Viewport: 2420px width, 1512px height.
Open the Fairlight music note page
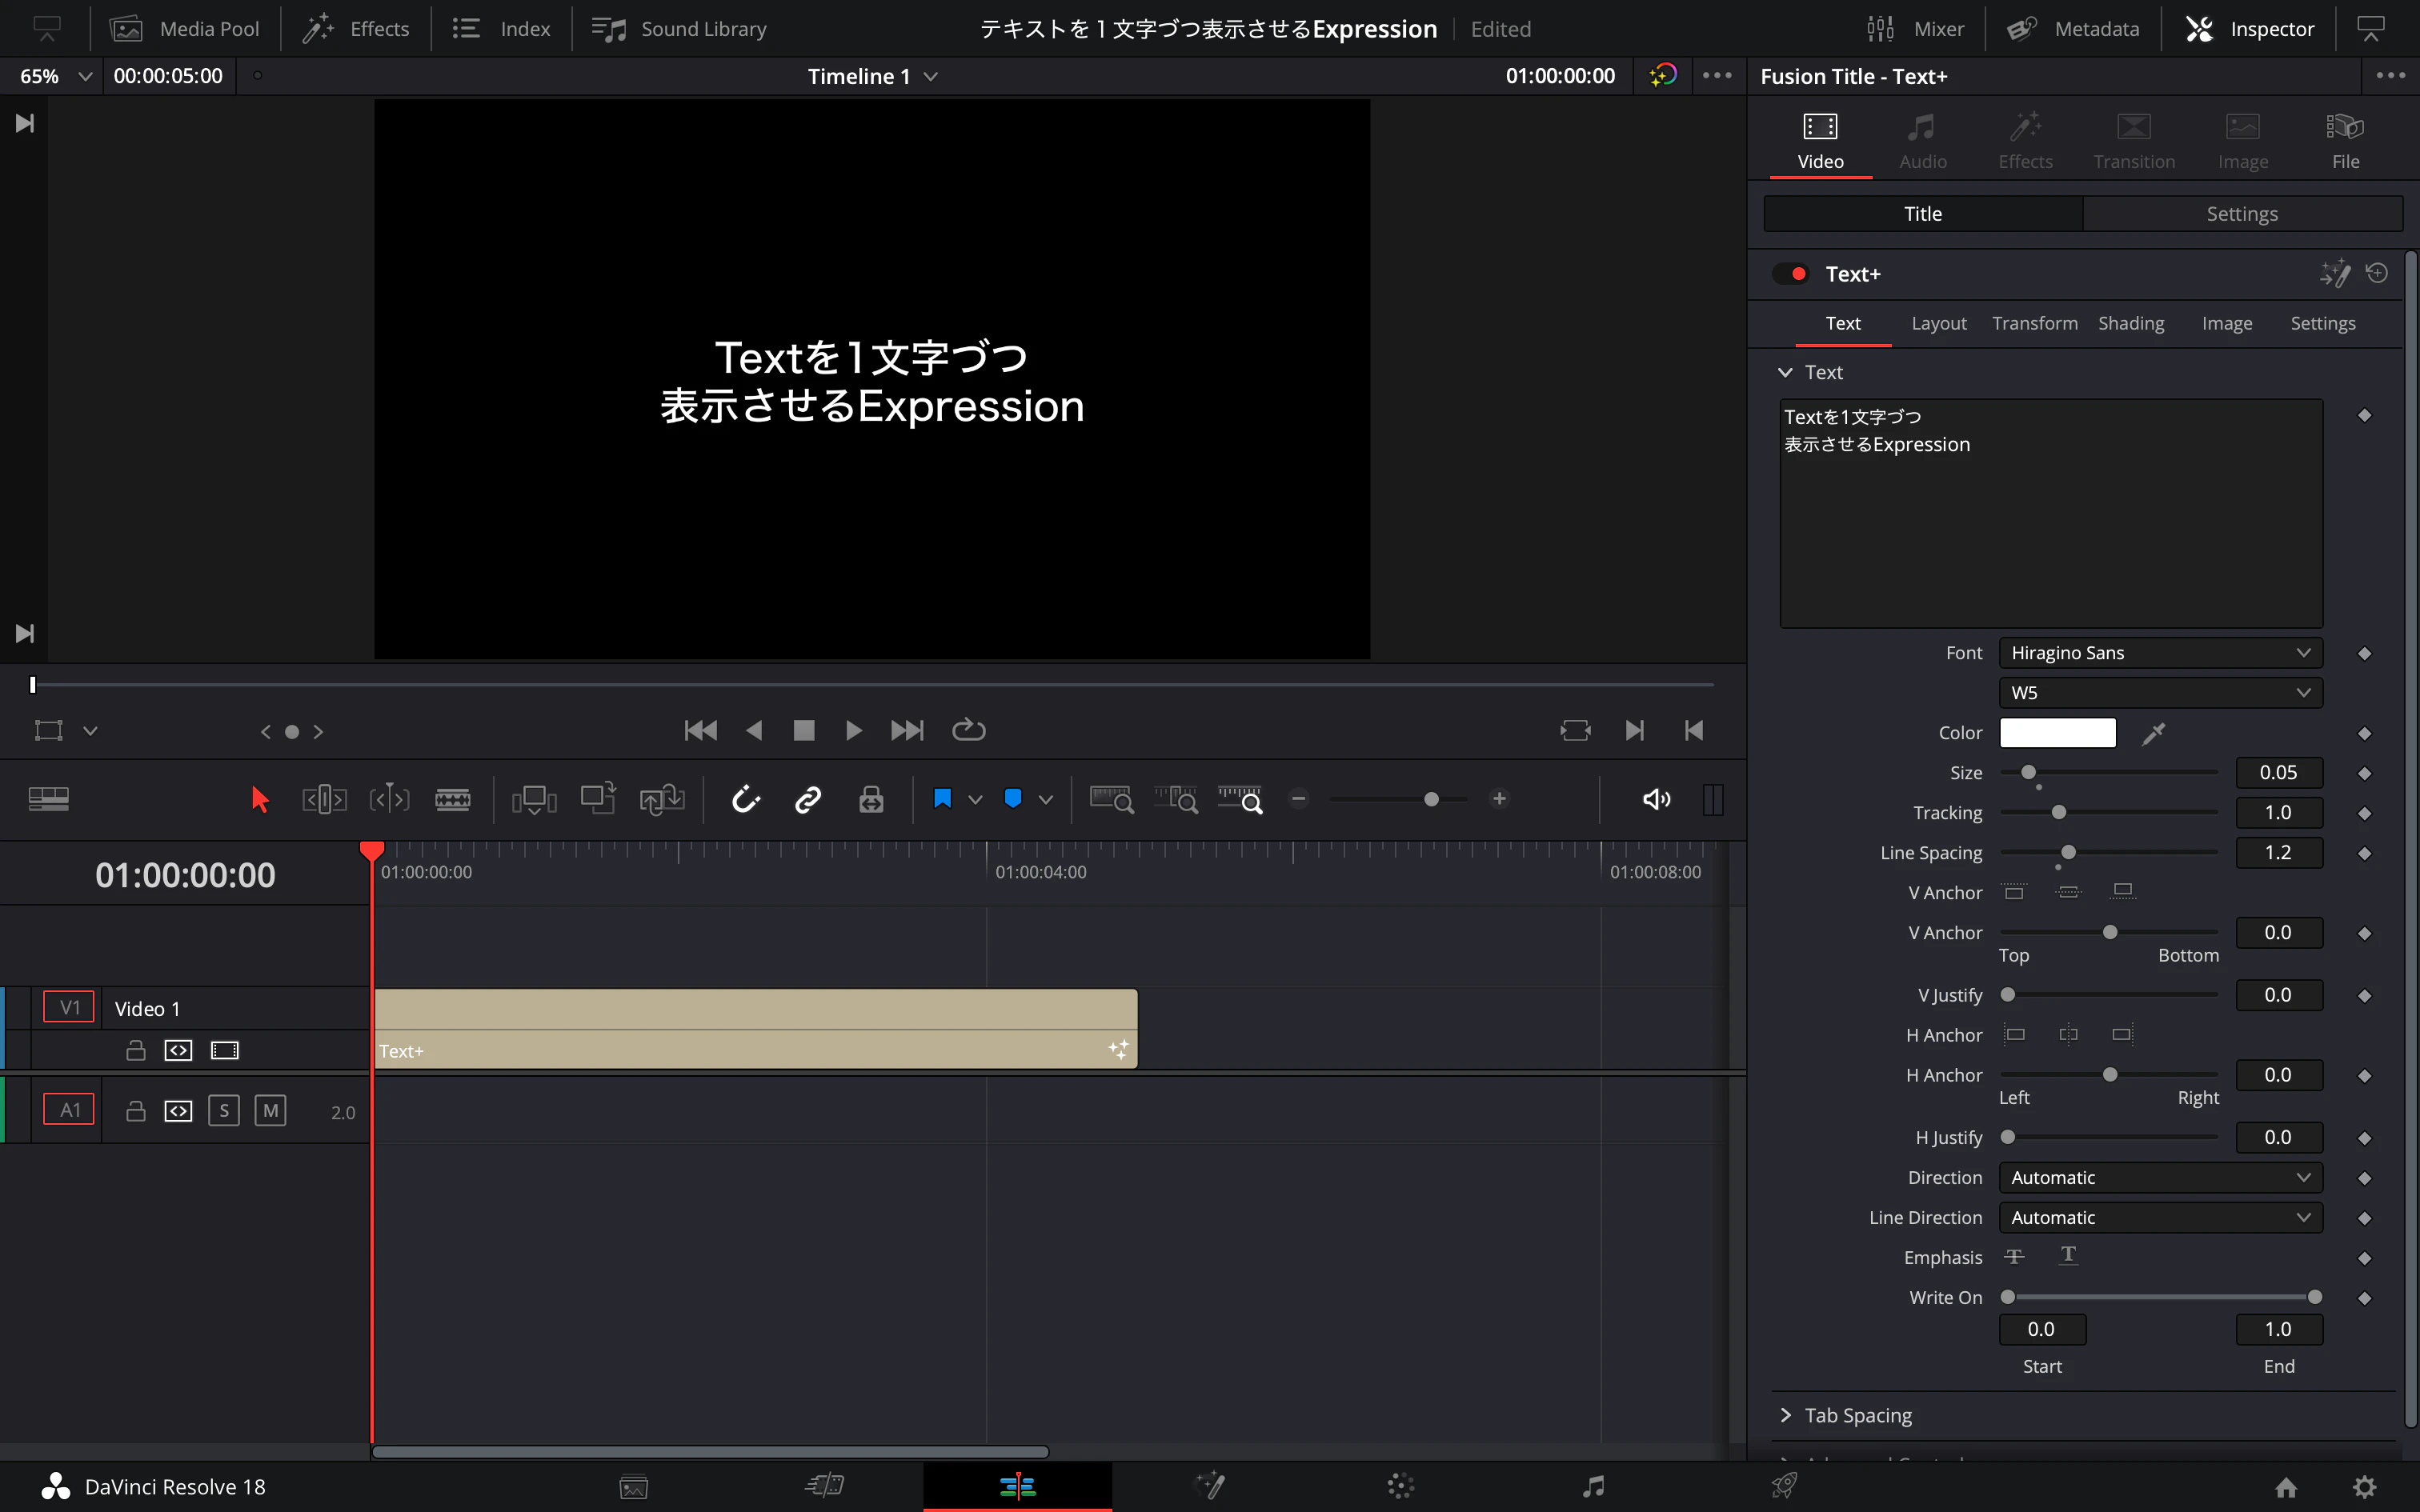pyautogui.click(x=1593, y=1486)
